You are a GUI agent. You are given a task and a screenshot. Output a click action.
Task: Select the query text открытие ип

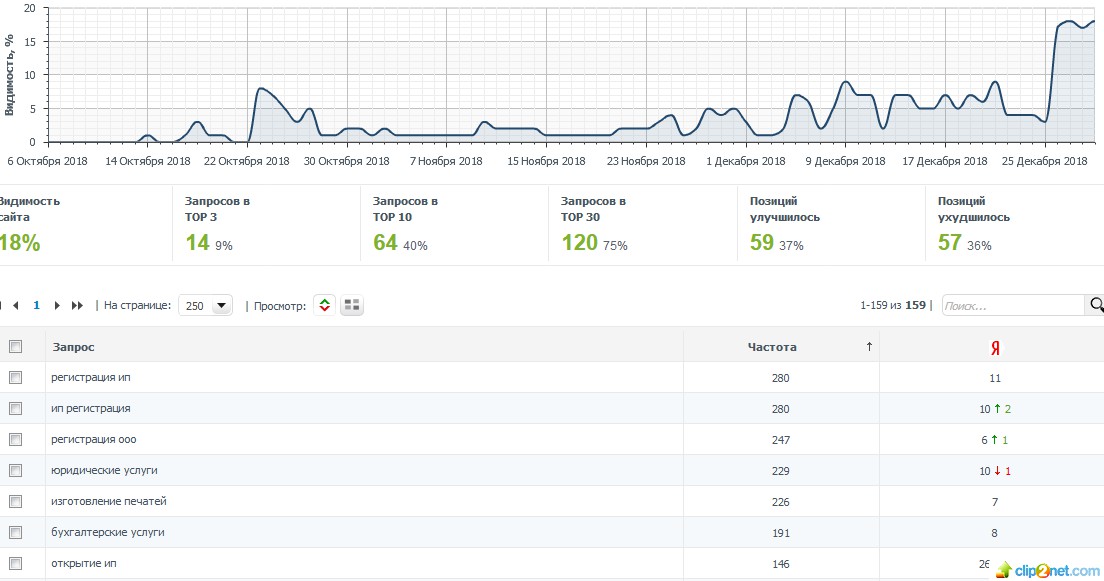point(84,563)
